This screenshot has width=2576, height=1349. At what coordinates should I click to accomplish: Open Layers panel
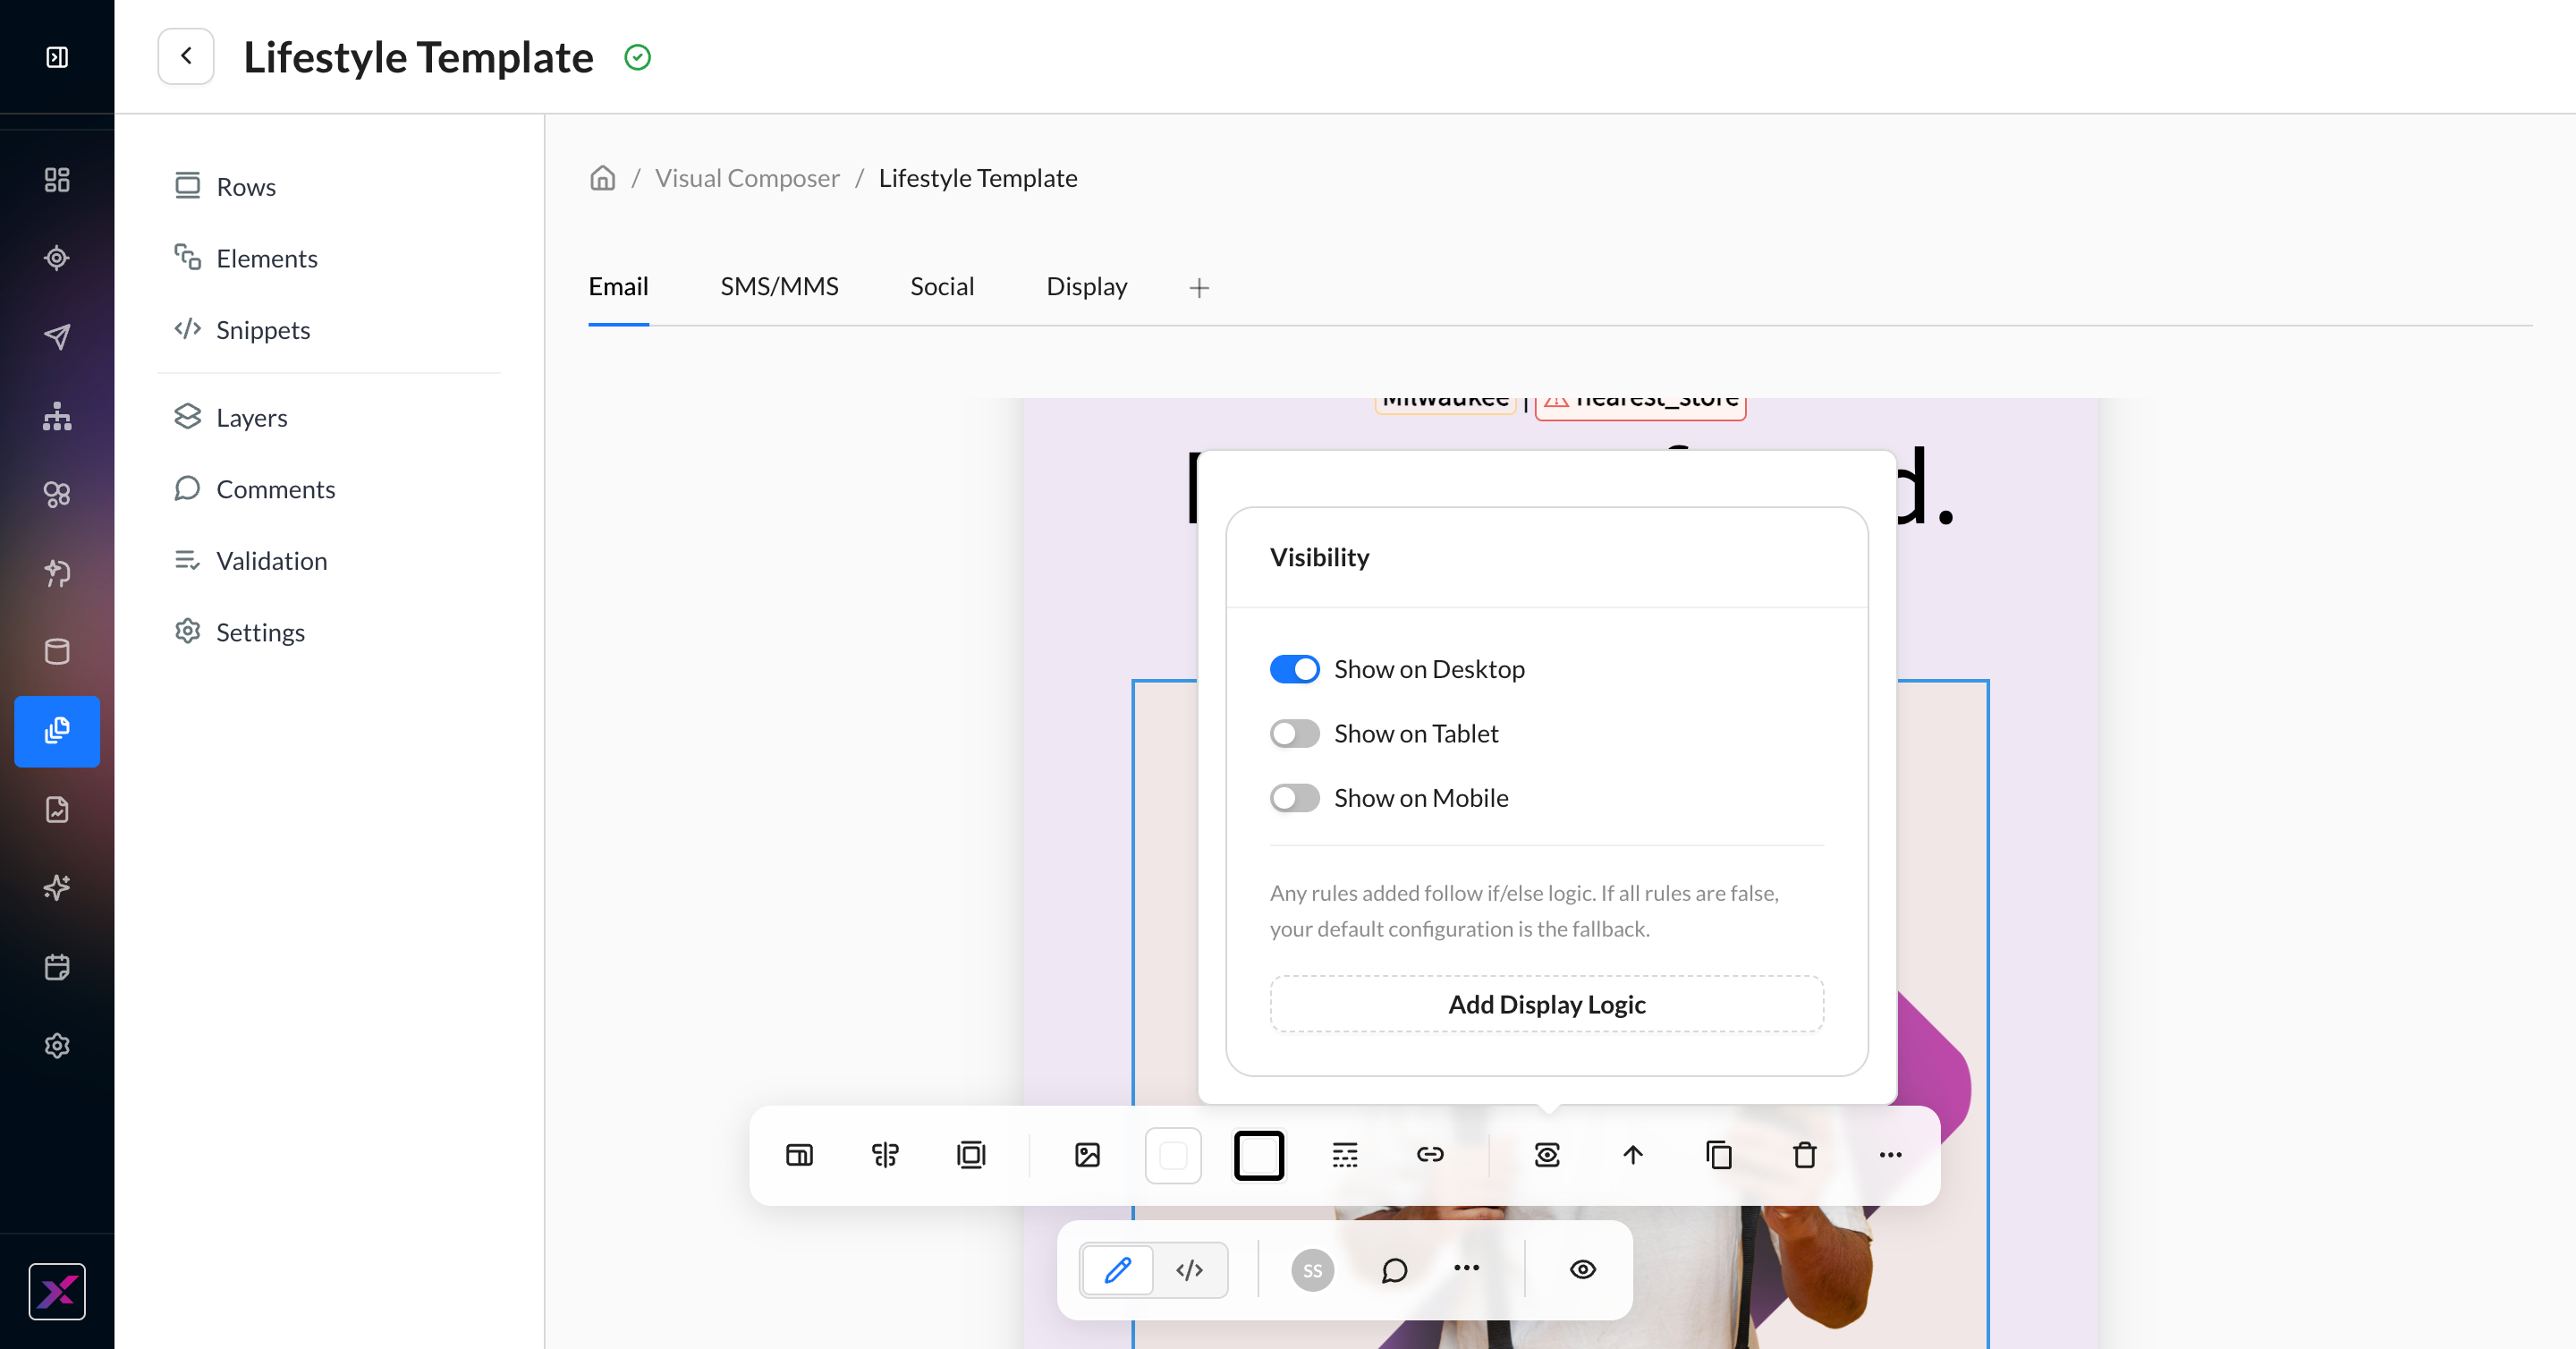tap(231, 417)
